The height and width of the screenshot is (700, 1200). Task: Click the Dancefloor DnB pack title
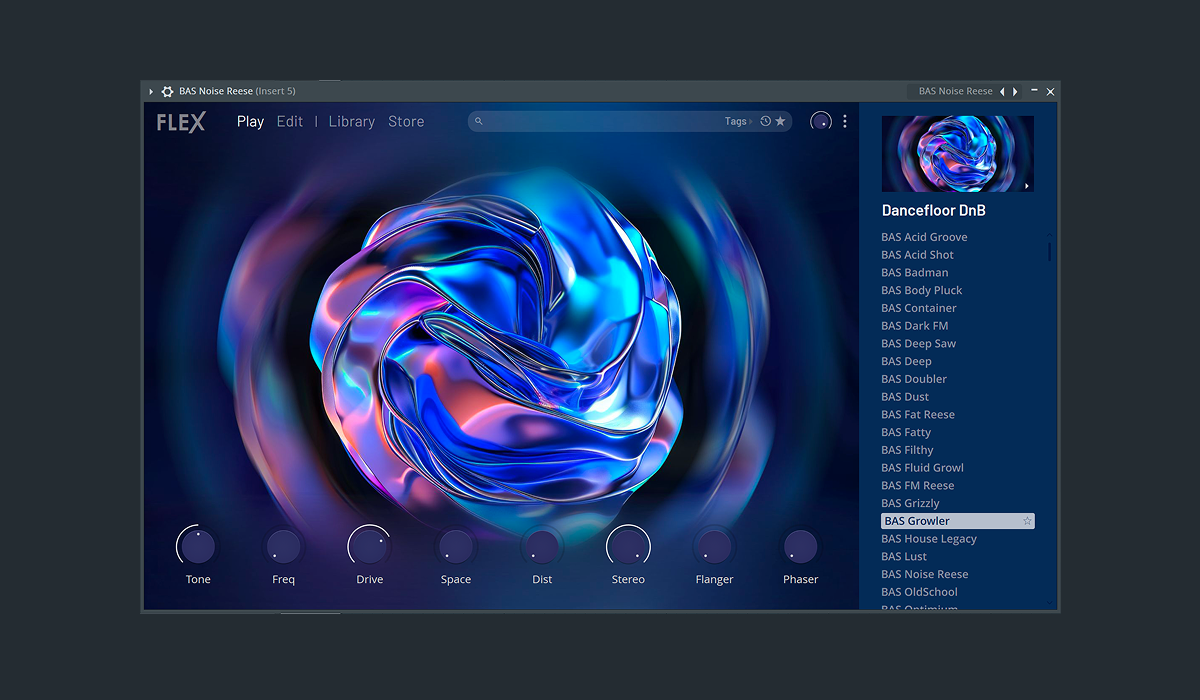(935, 211)
